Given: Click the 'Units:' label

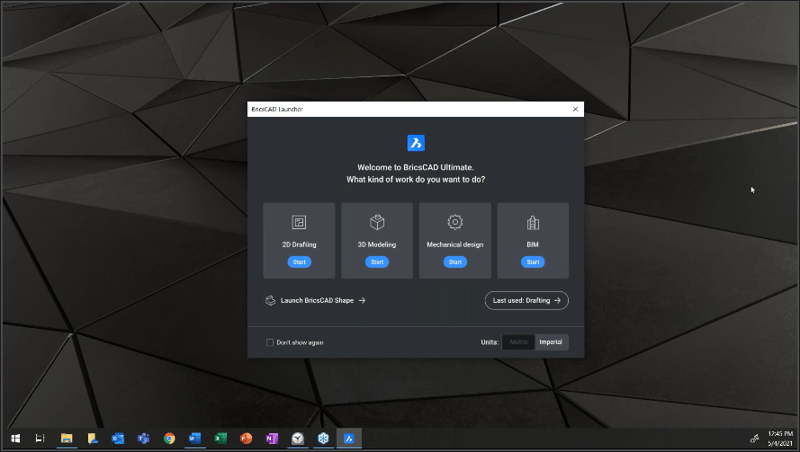Looking at the screenshot, I should (489, 342).
